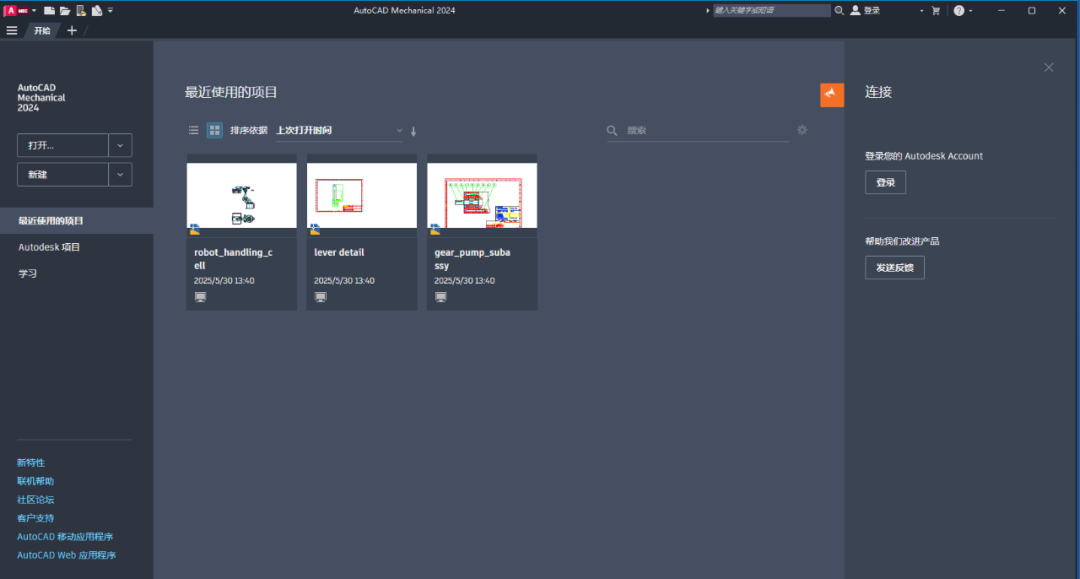Screen dimensions: 1080x579
Task: Select Autodesk 项目 in the left sidebar
Action: [49, 247]
